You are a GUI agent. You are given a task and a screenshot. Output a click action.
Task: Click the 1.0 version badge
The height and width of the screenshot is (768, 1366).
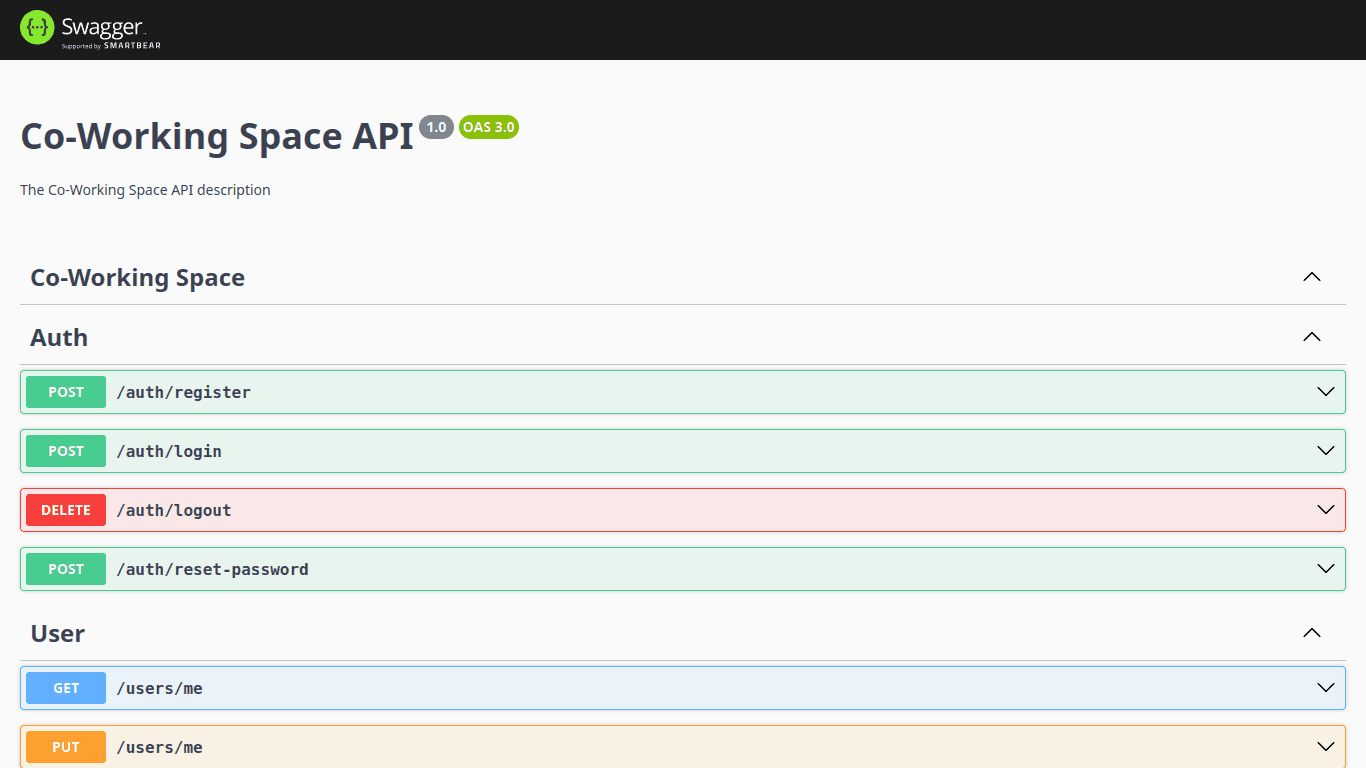pyautogui.click(x=437, y=127)
